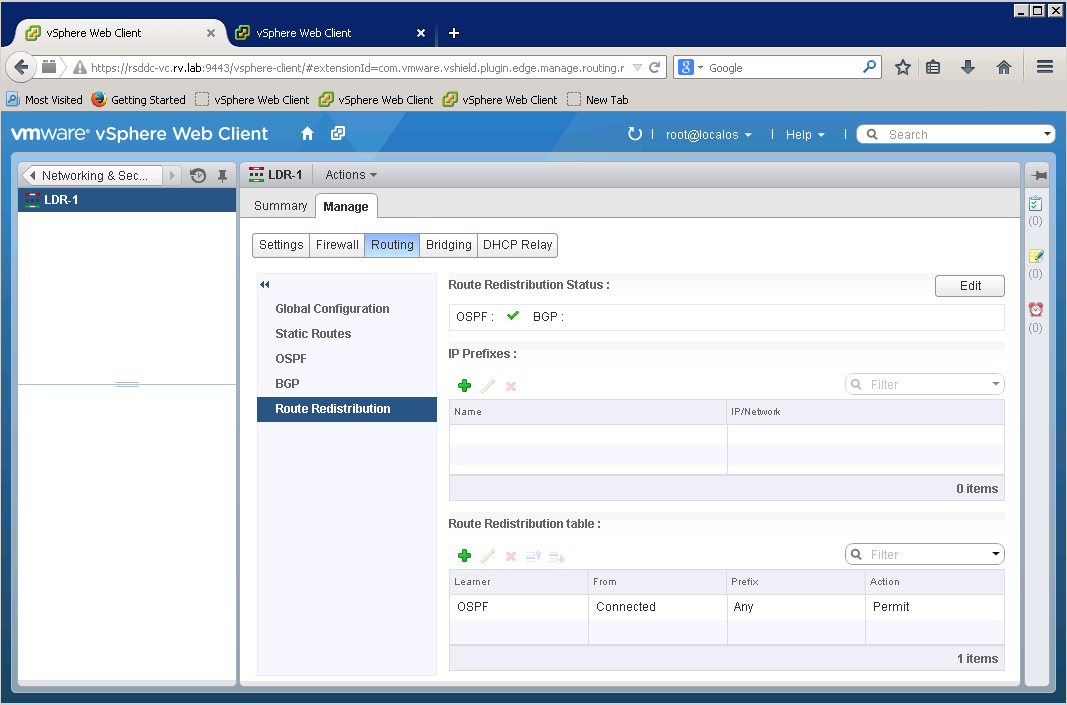Open the recent tasks panel icon

pos(1036,204)
